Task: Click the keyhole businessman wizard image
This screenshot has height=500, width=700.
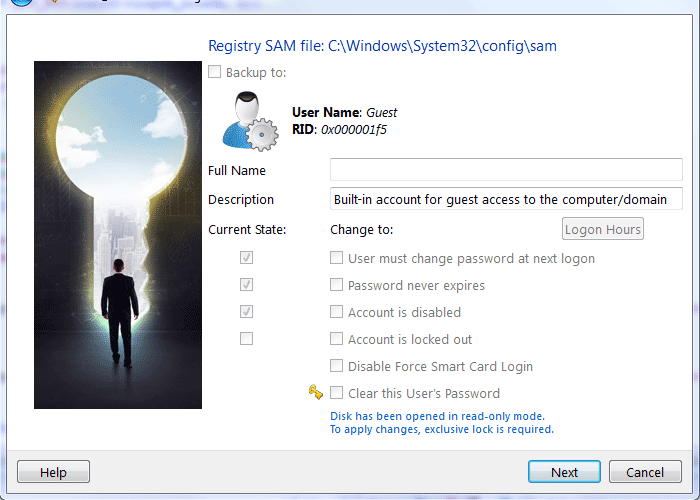Action: pyautogui.click(x=118, y=235)
